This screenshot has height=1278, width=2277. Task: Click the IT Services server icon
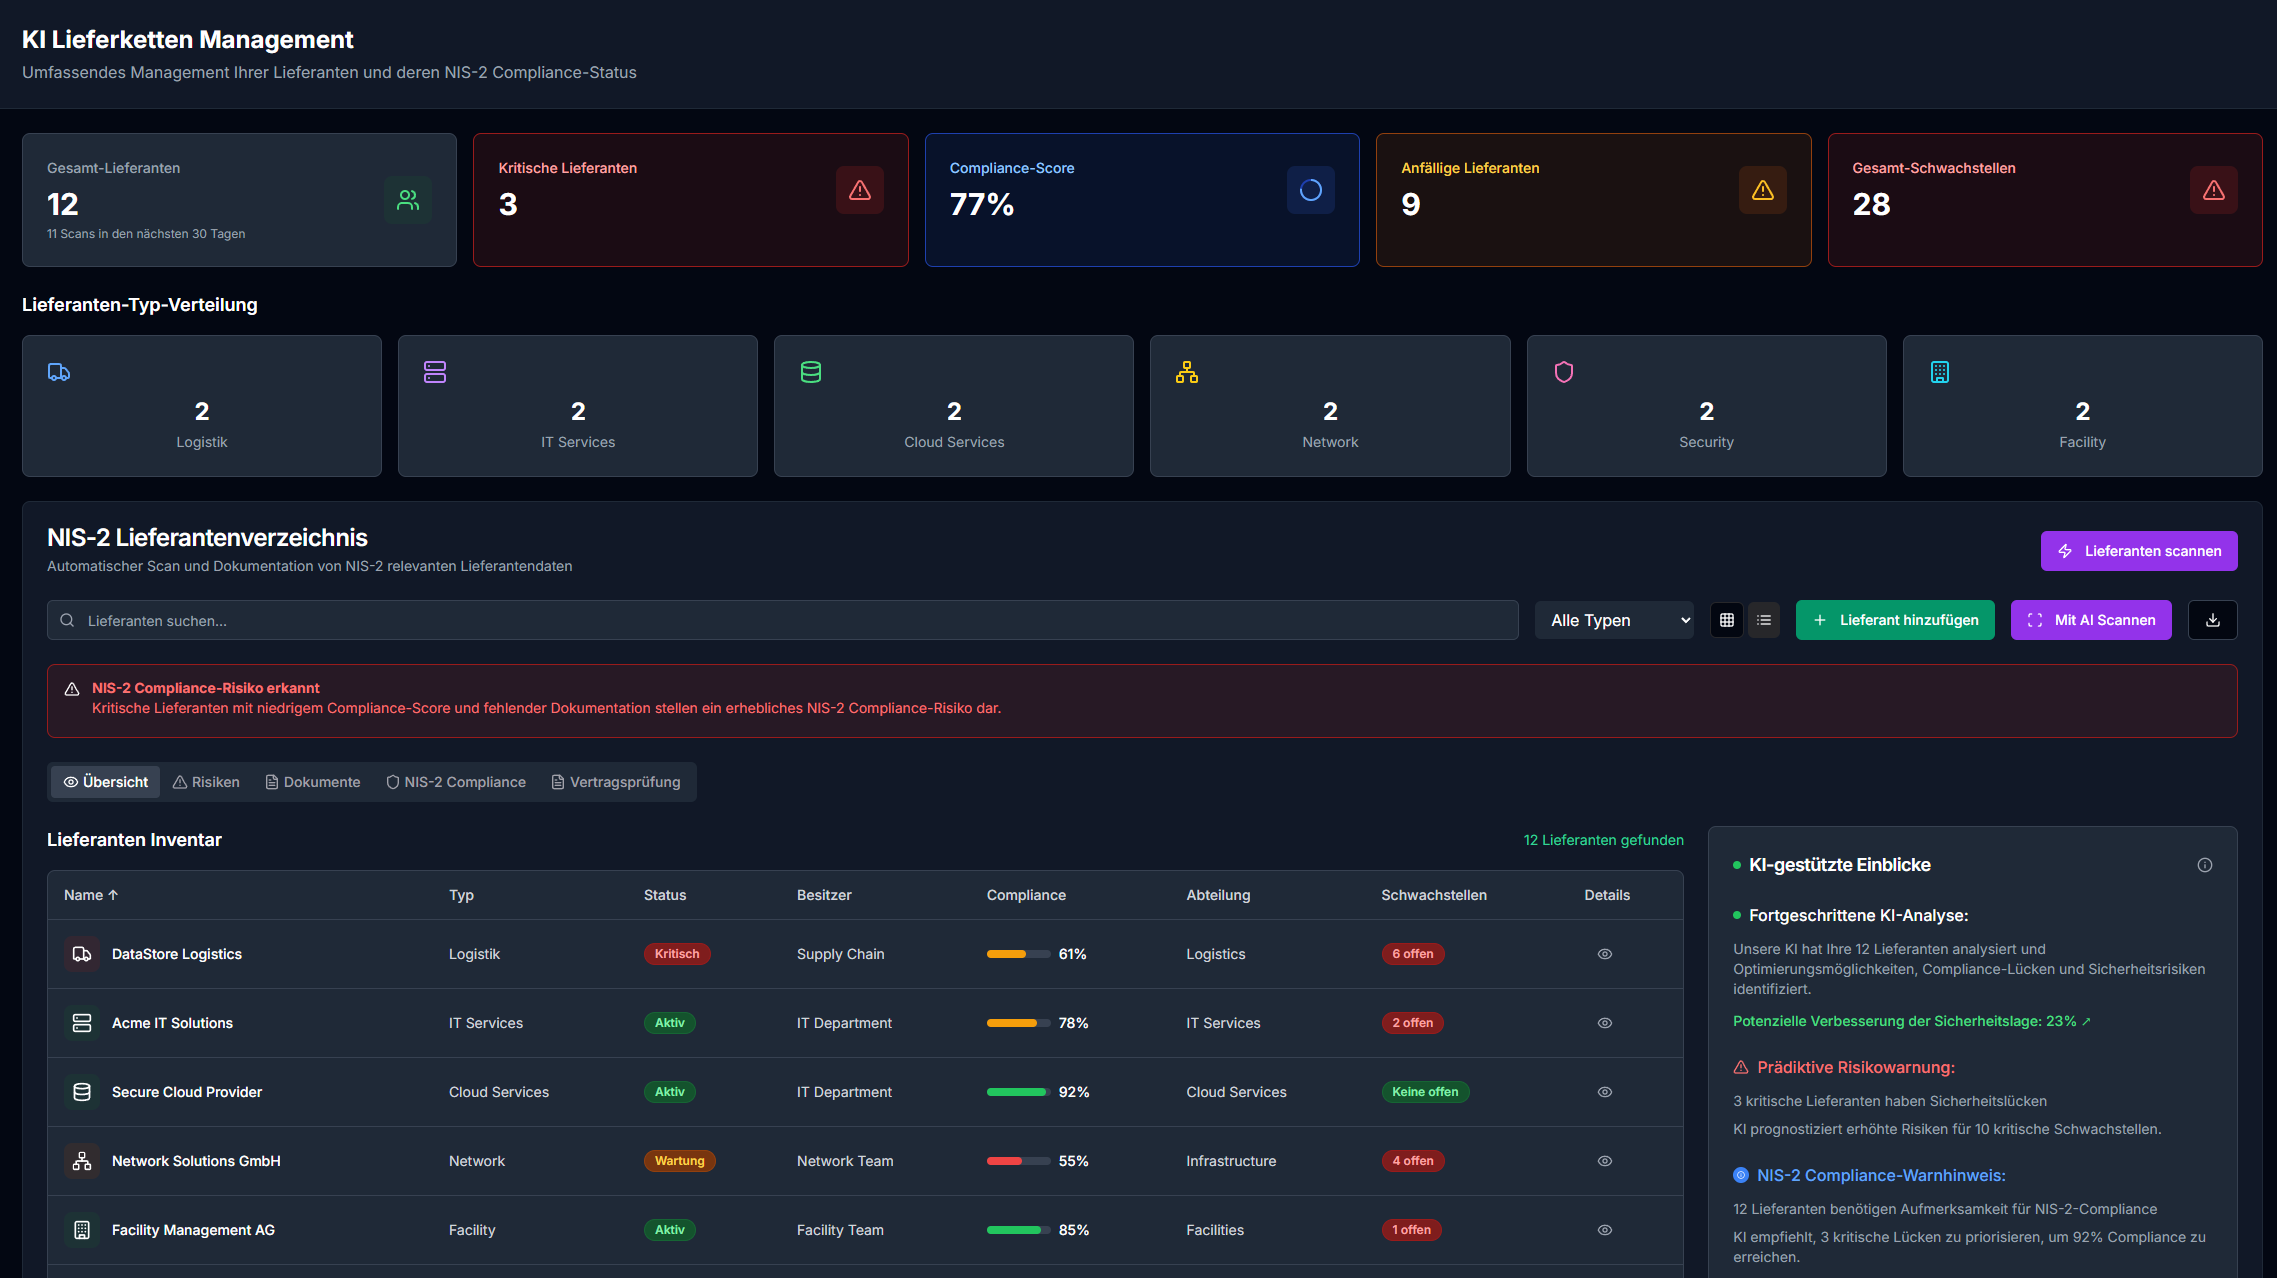[435, 372]
